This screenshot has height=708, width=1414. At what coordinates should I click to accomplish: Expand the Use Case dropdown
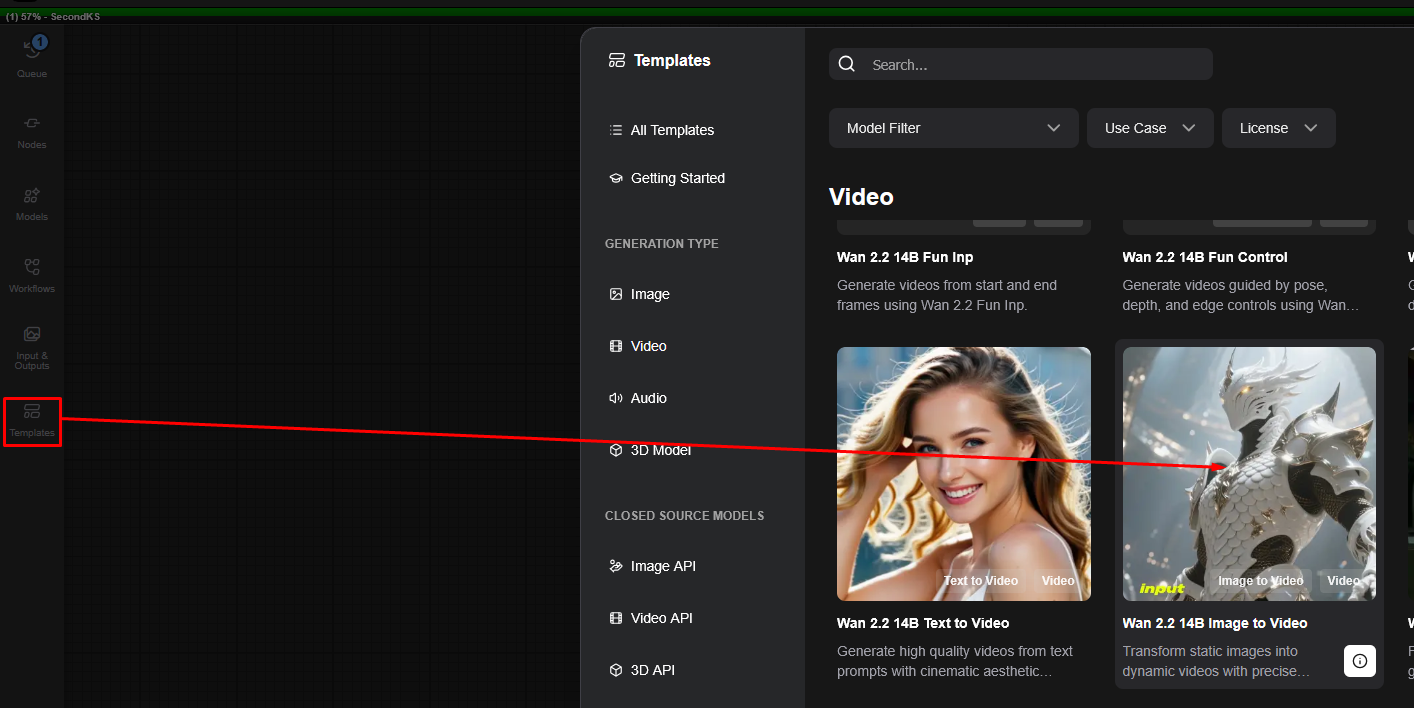1150,128
